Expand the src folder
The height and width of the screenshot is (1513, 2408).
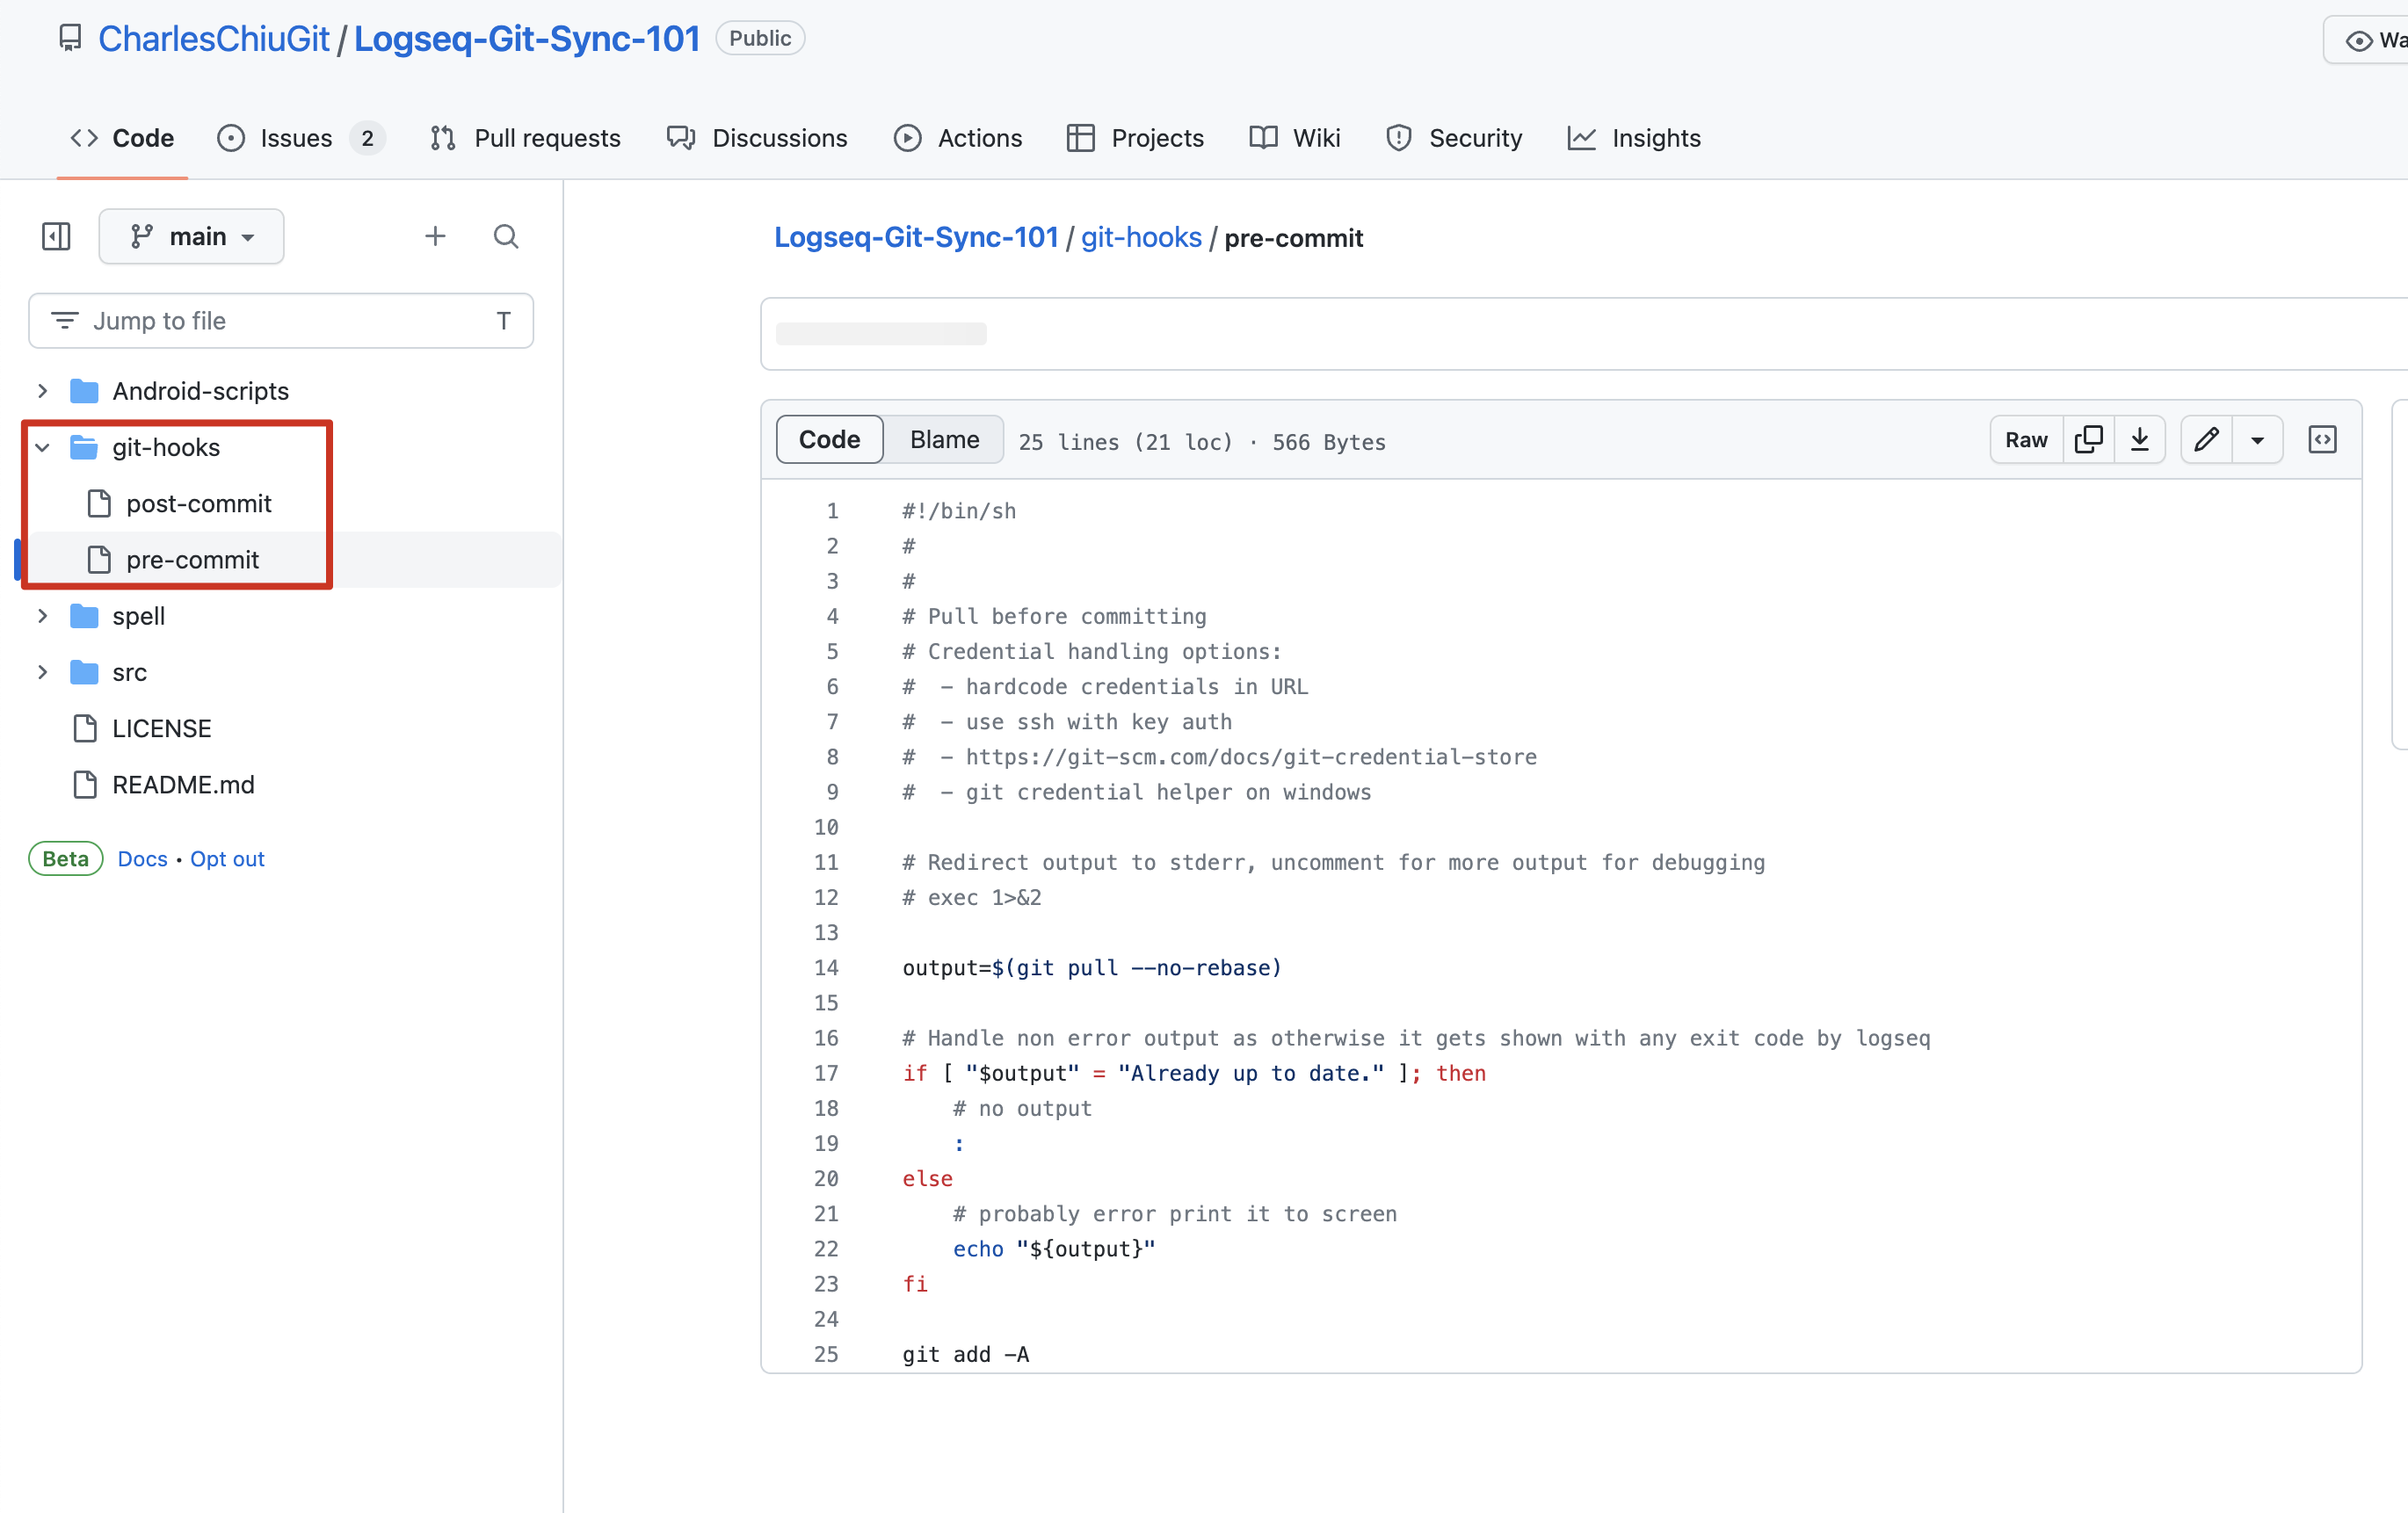click(41, 672)
